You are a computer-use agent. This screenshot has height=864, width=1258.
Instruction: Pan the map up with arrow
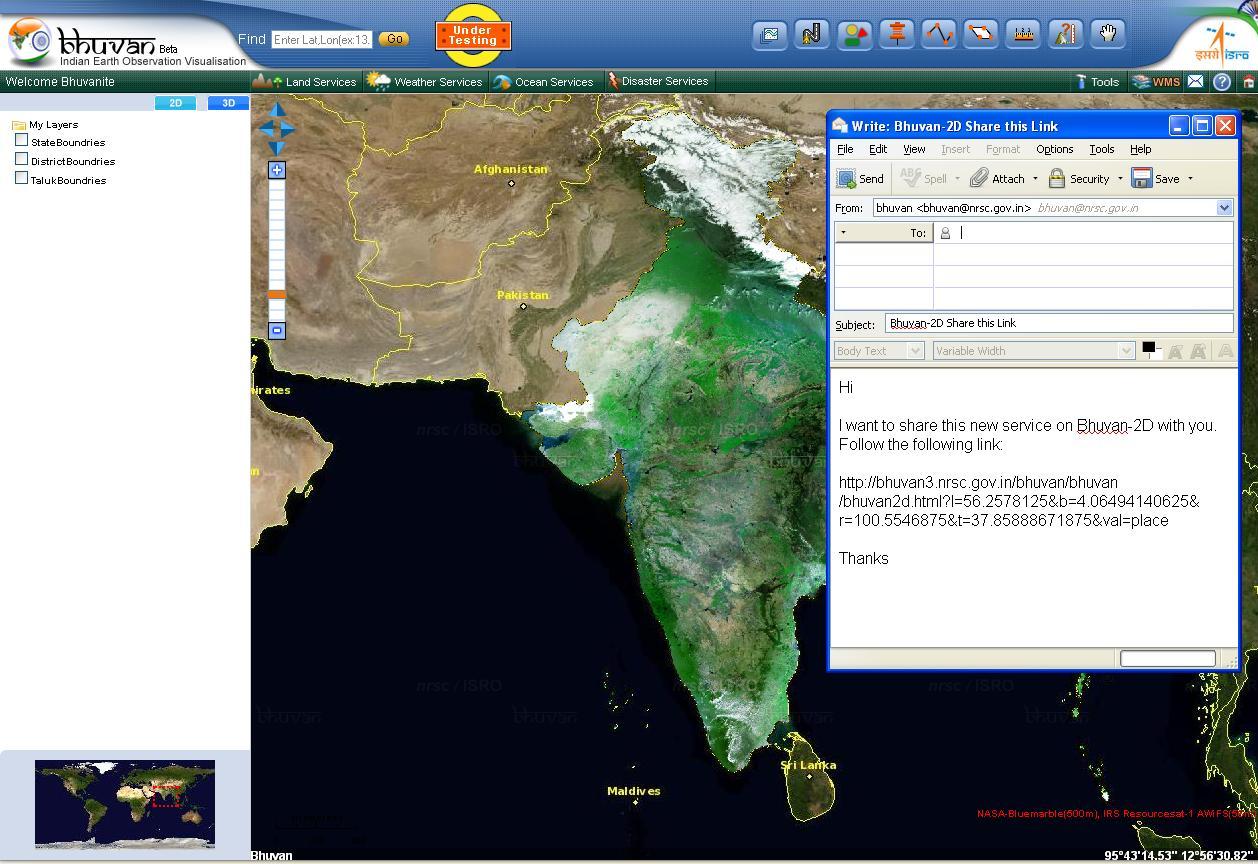(278, 110)
